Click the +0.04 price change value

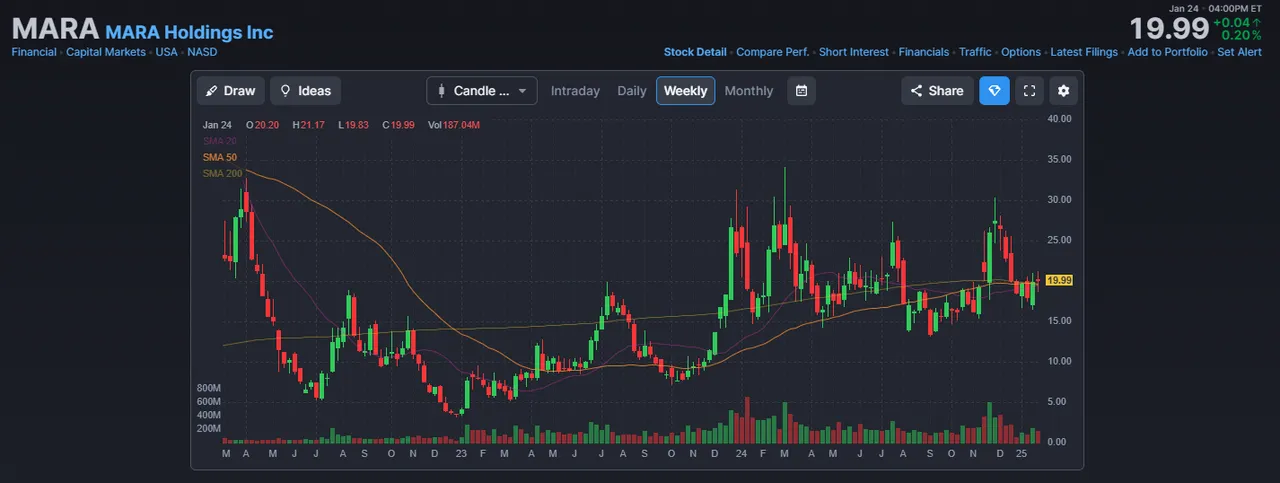(1231, 22)
